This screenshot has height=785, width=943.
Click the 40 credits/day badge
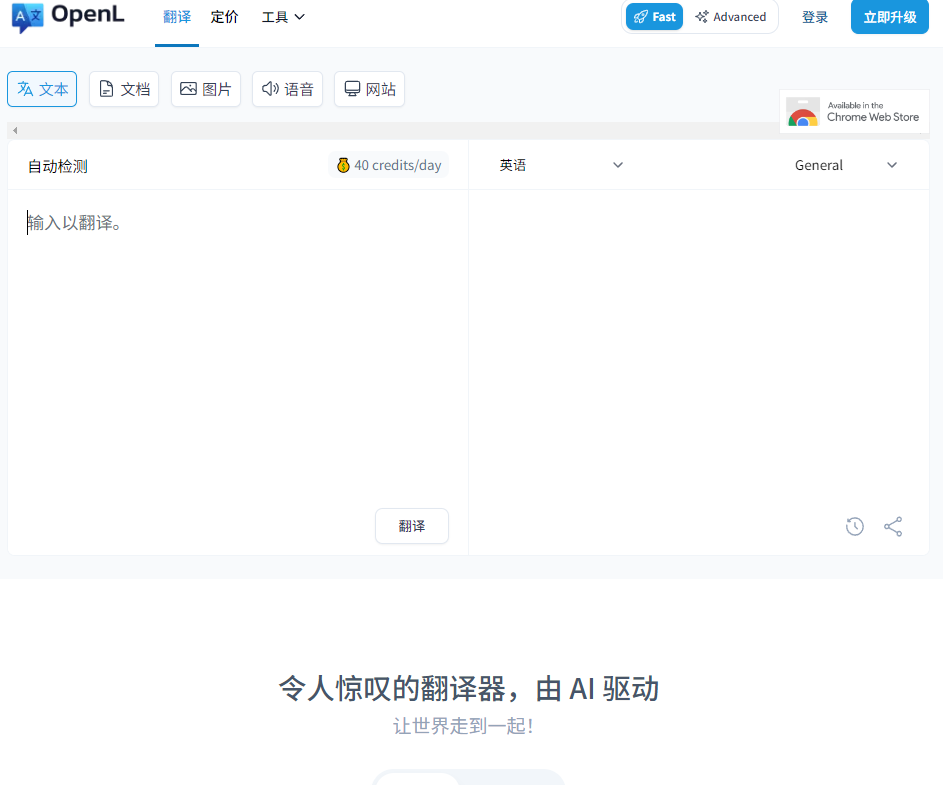pyautogui.click(x=389, y=165)
